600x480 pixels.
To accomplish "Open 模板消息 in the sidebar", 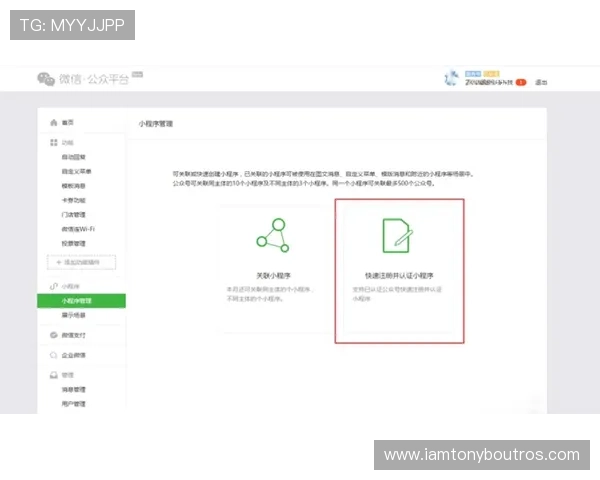I will click(x=73, y=186).
